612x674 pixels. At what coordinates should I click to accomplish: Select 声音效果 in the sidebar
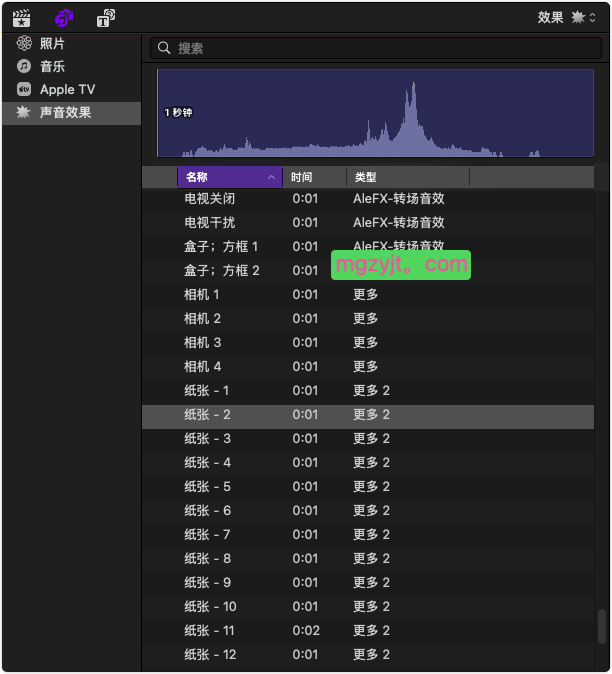(72, 113)
